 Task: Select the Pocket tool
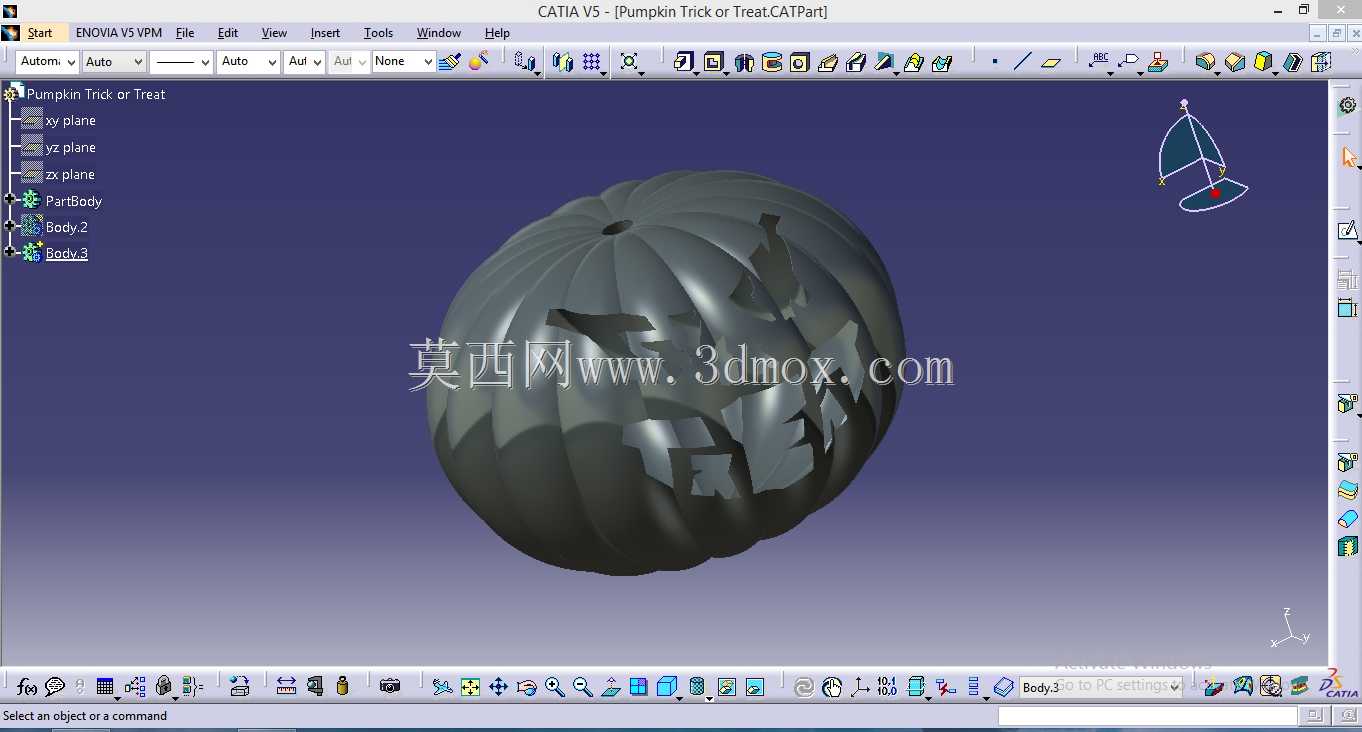click(713, 62)
